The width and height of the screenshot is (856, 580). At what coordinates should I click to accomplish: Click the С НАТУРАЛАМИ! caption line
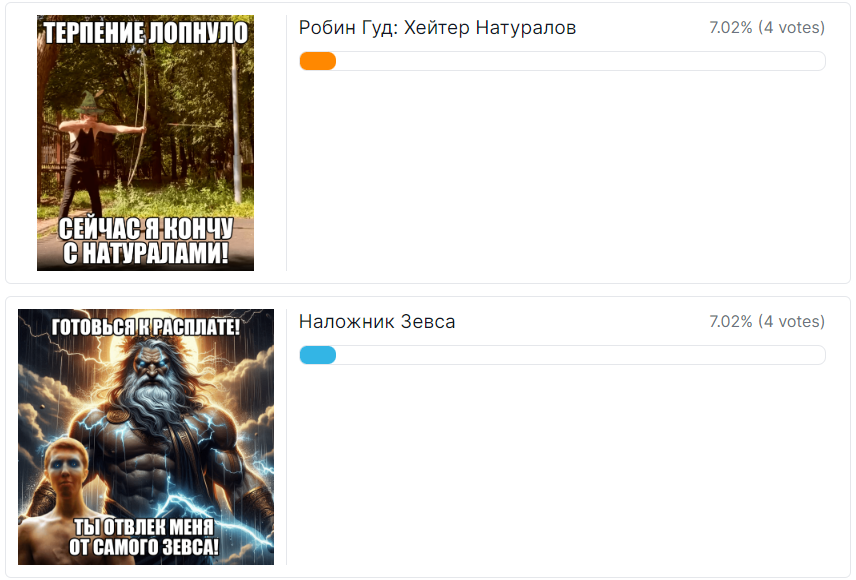tap(146, 253)
